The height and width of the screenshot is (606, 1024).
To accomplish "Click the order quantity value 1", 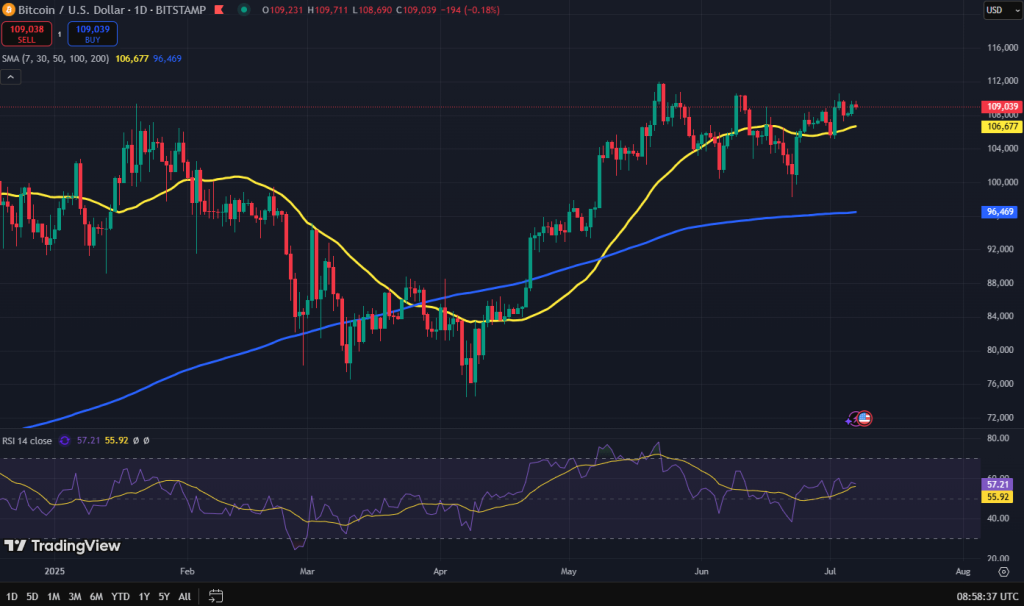I will [x=59, y=34].
